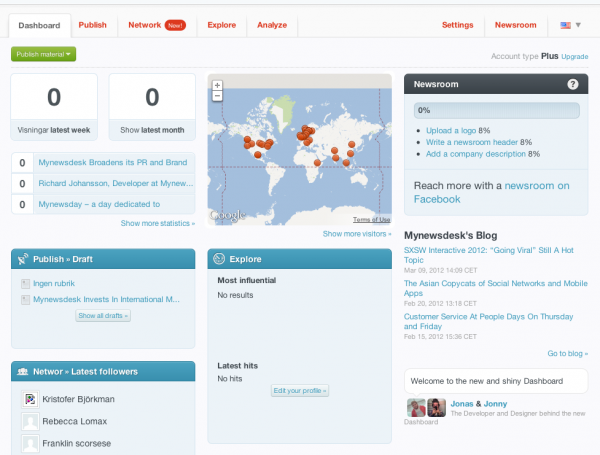Click the Jonas author link

tap(462, 404)
